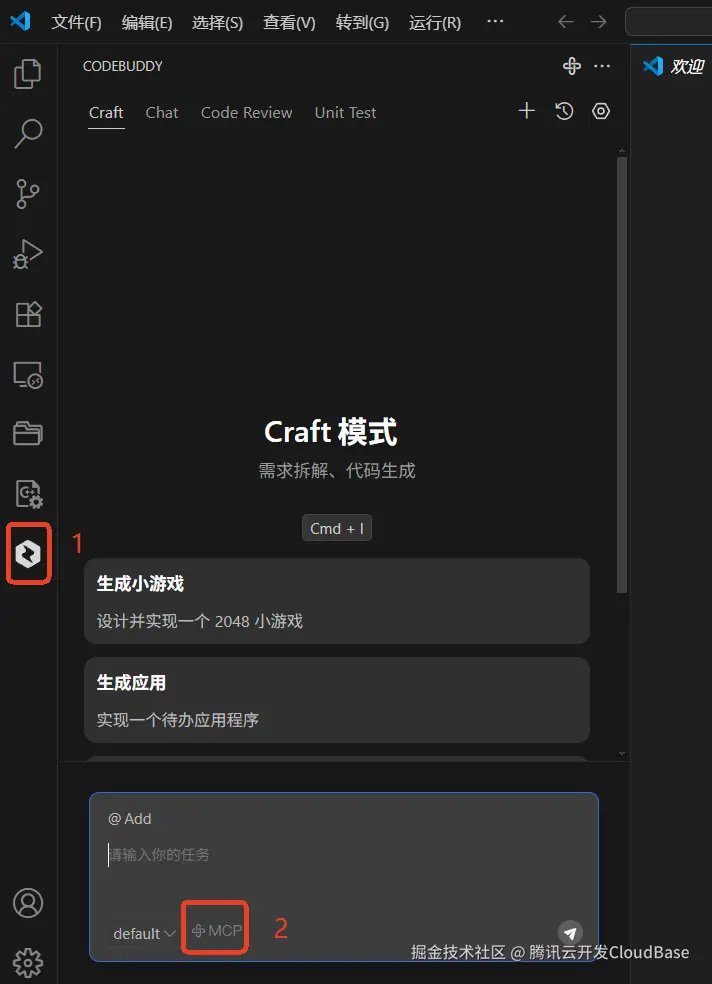Click the send message arrow button
Screen dimensions: 712x984
(x=570, y=933)
